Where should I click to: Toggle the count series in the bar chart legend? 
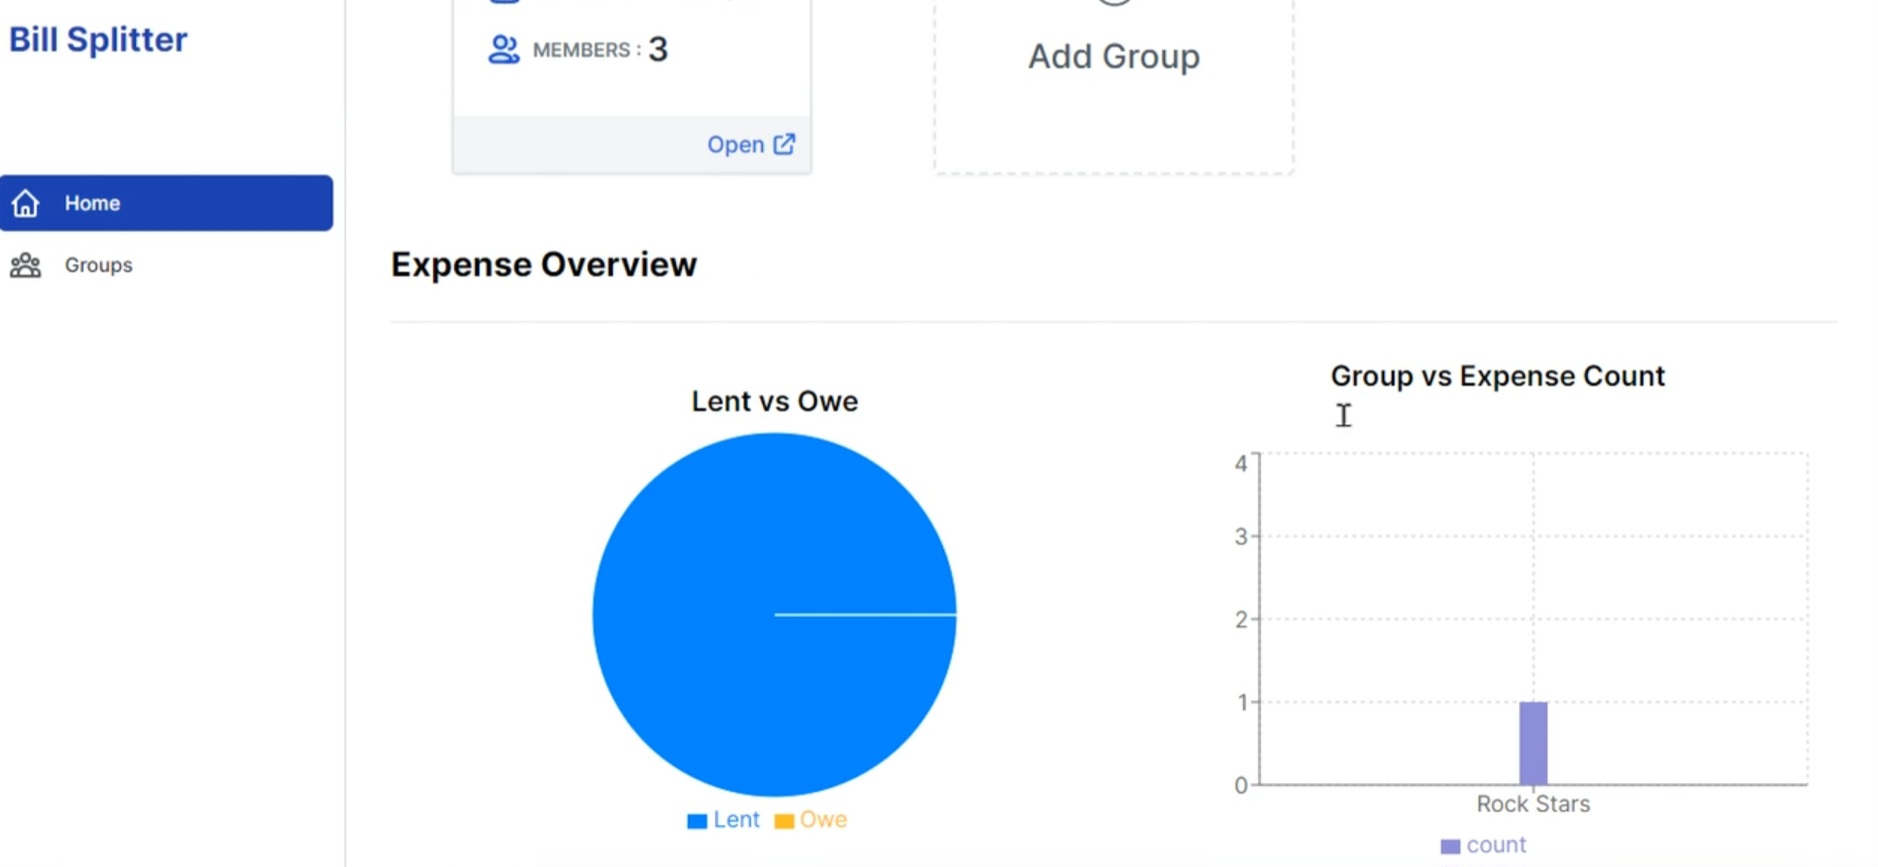[x=1496, y=845]
